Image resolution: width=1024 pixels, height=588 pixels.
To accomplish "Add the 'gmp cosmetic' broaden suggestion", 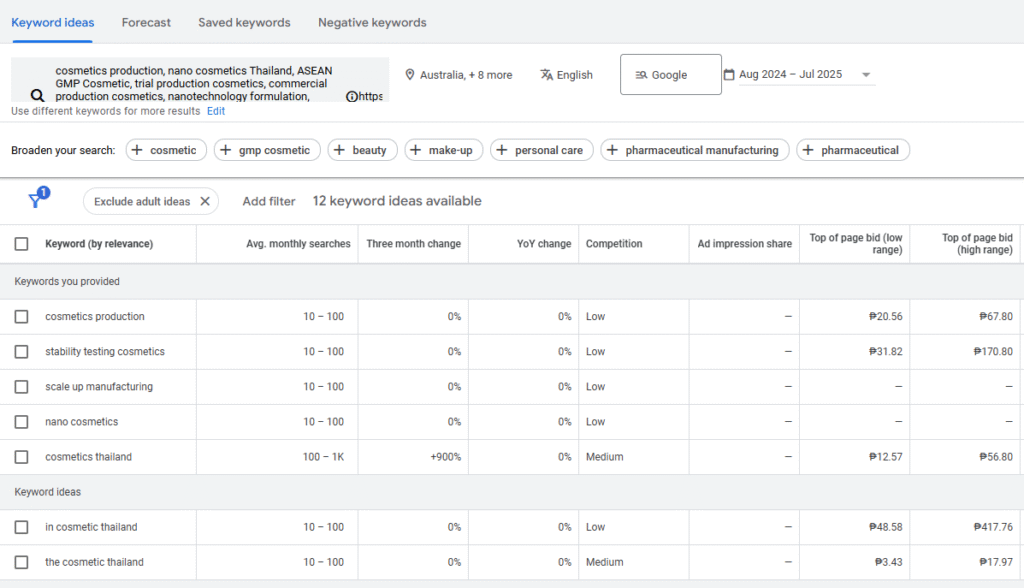I will point(266,150).
